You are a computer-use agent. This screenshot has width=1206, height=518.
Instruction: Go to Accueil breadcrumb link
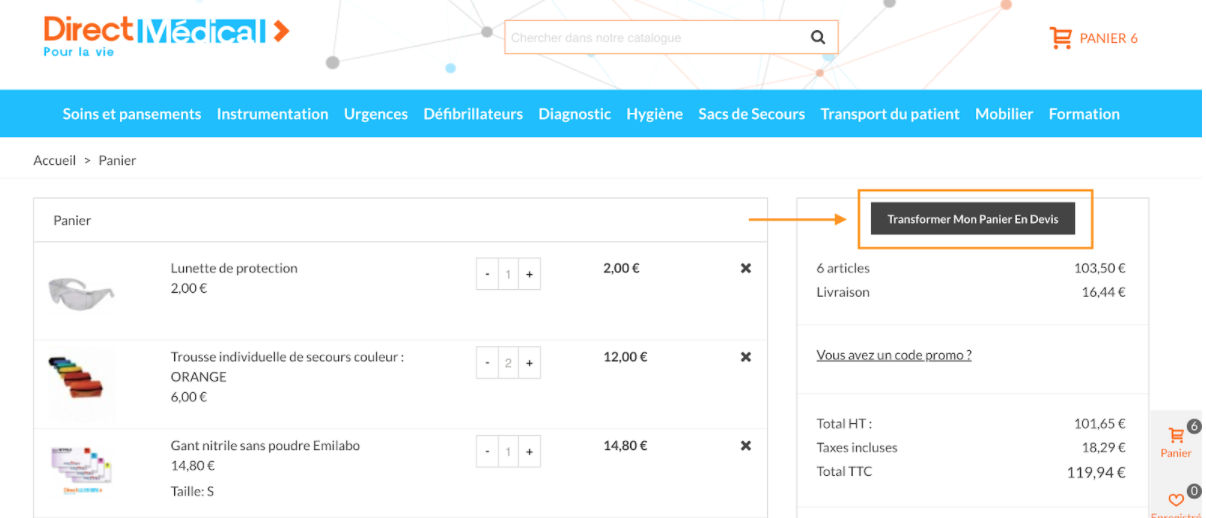pyautogui.click(x=55, y=160)
